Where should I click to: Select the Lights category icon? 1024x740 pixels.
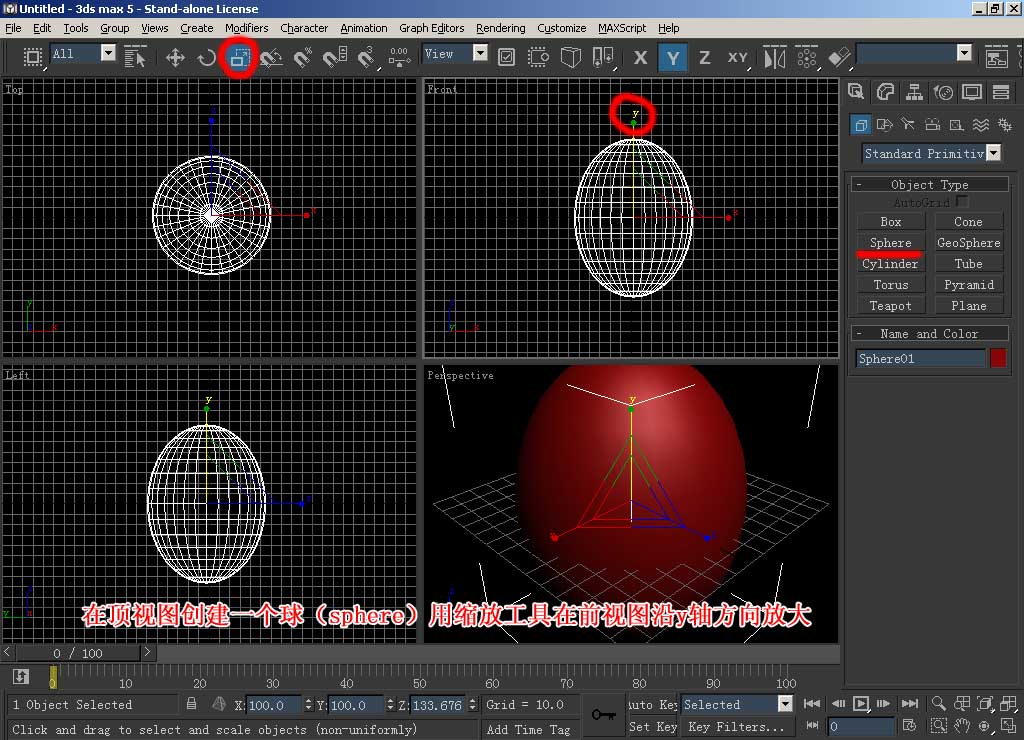[908, 124]
